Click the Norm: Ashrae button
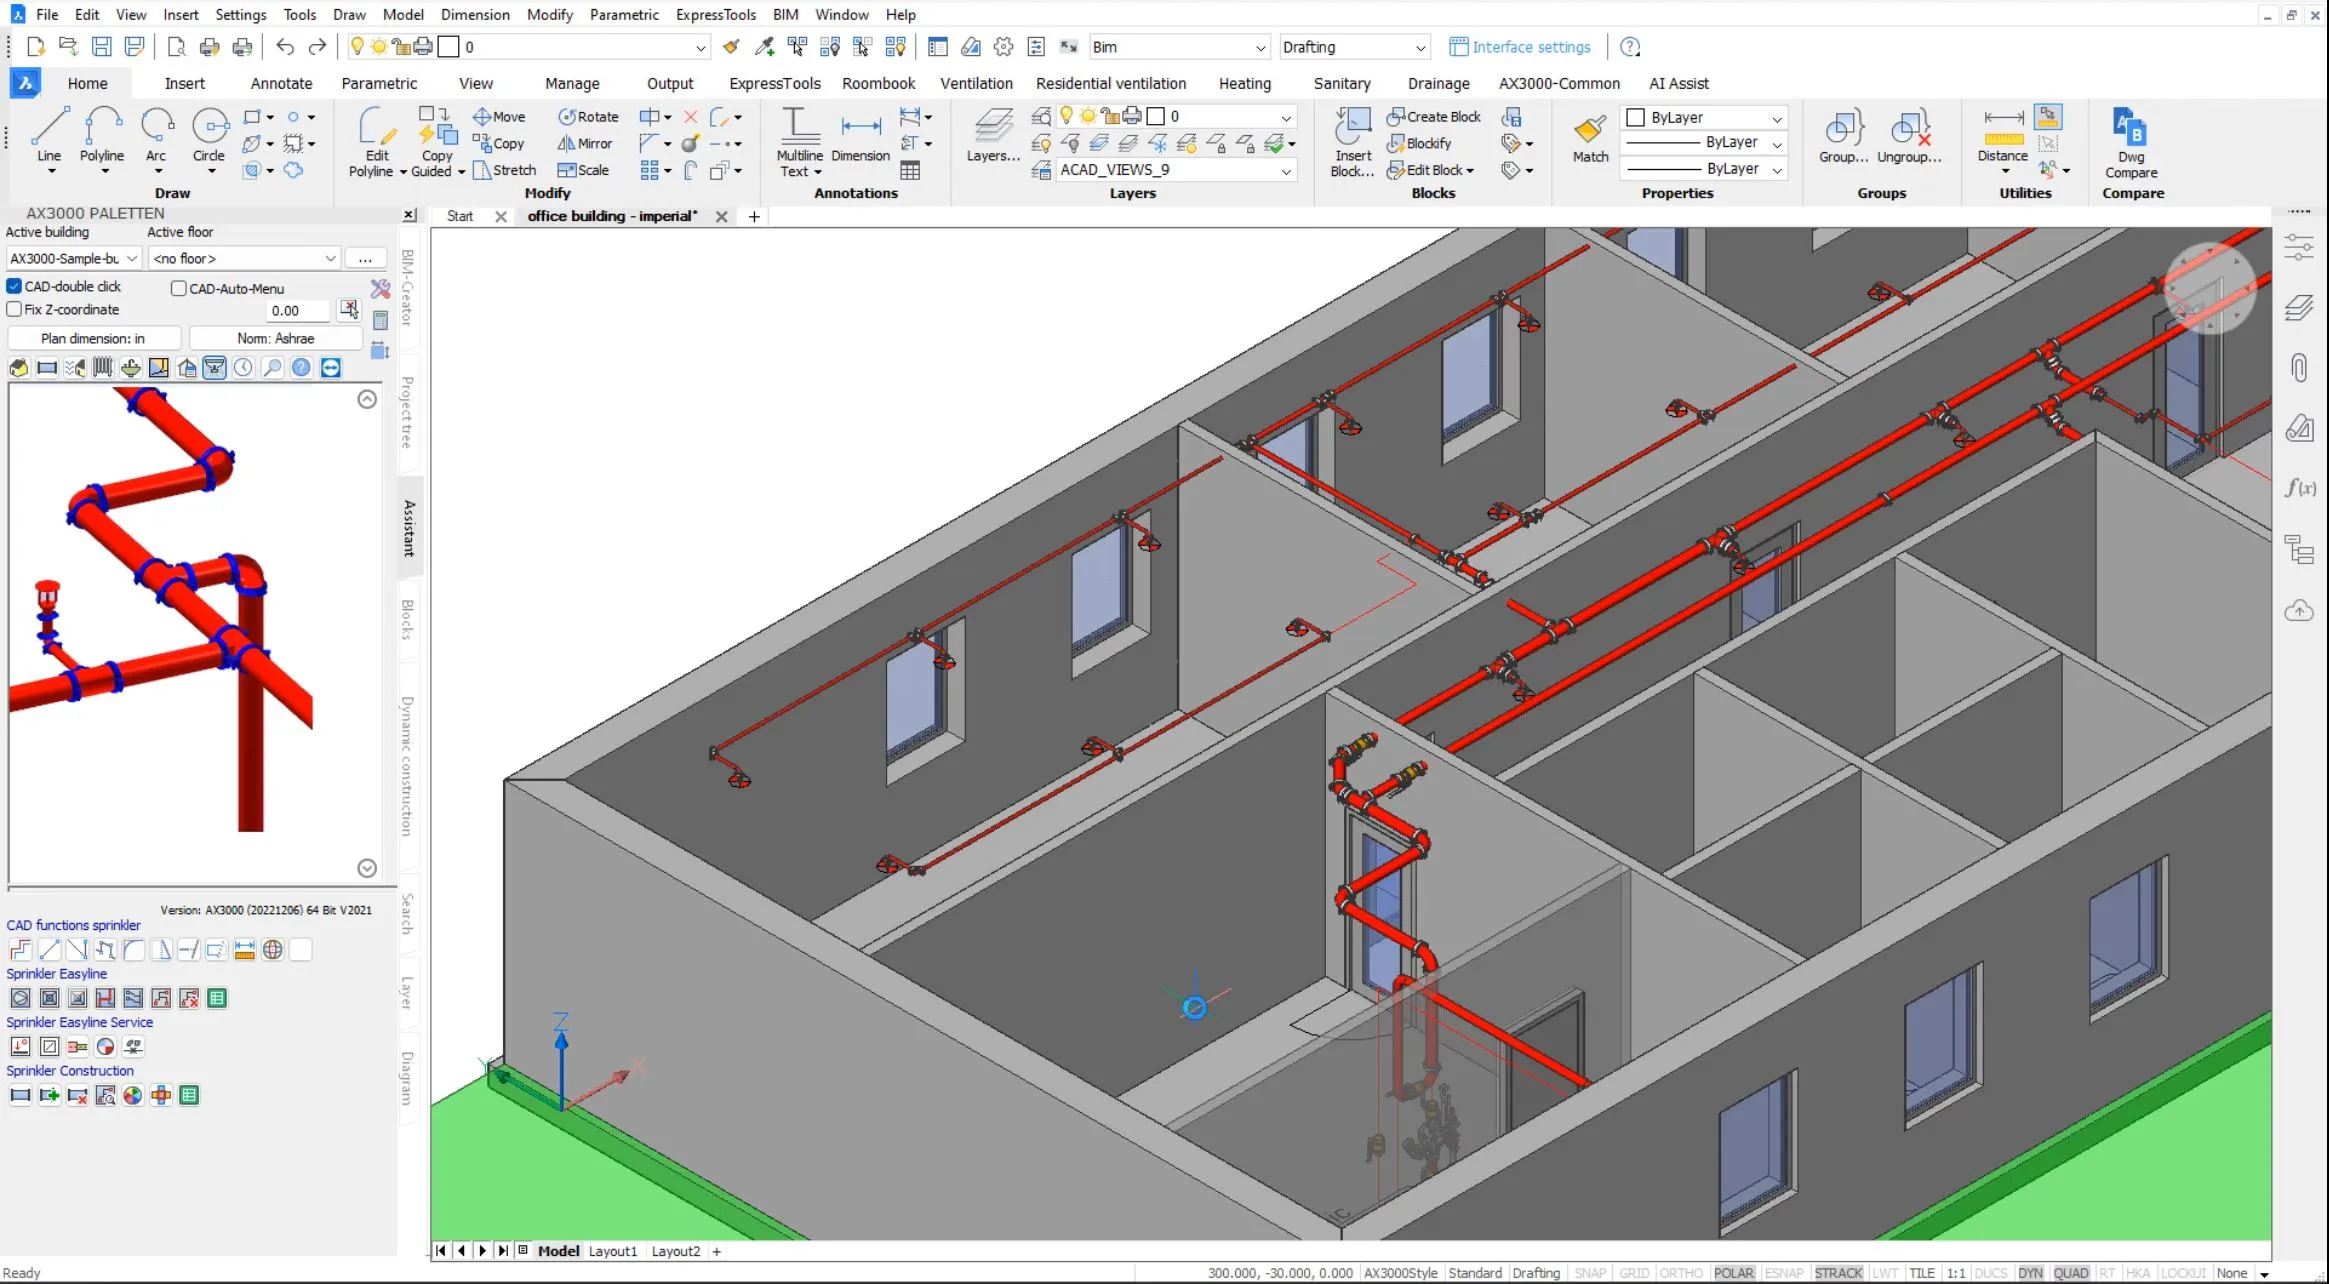Viewport: 2329px width, 1284px height. (275, 338)
